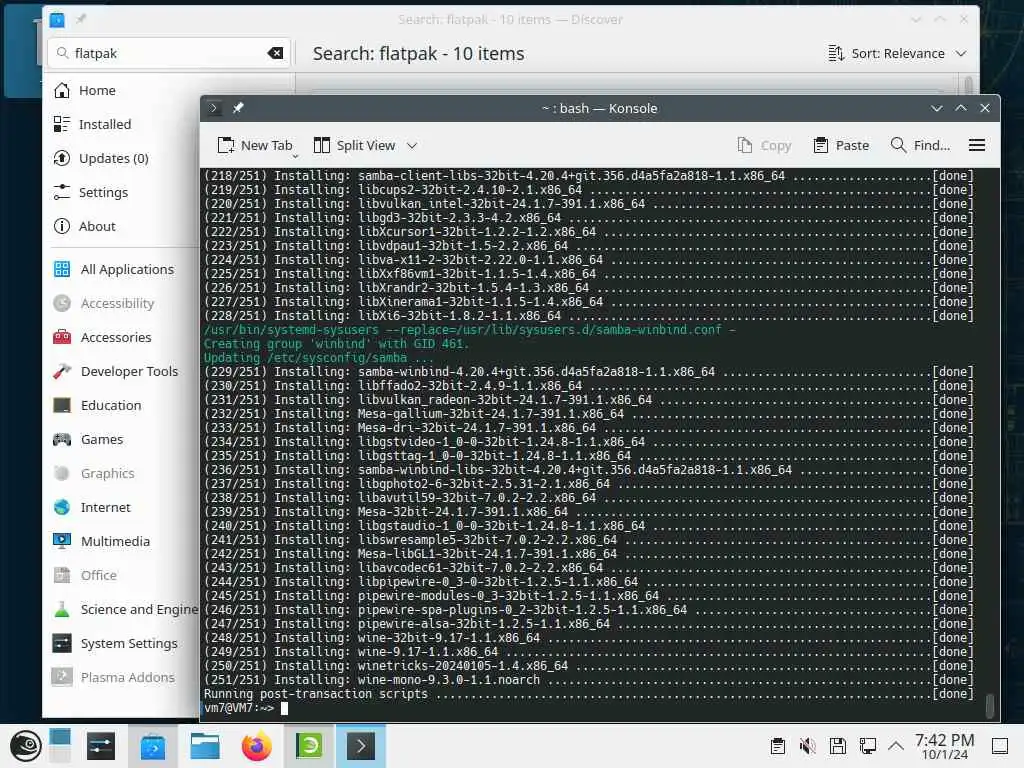Toggle pin icon in Discover titlebar
This screenshot has height=768, width=1024.
tap(81, 19)
